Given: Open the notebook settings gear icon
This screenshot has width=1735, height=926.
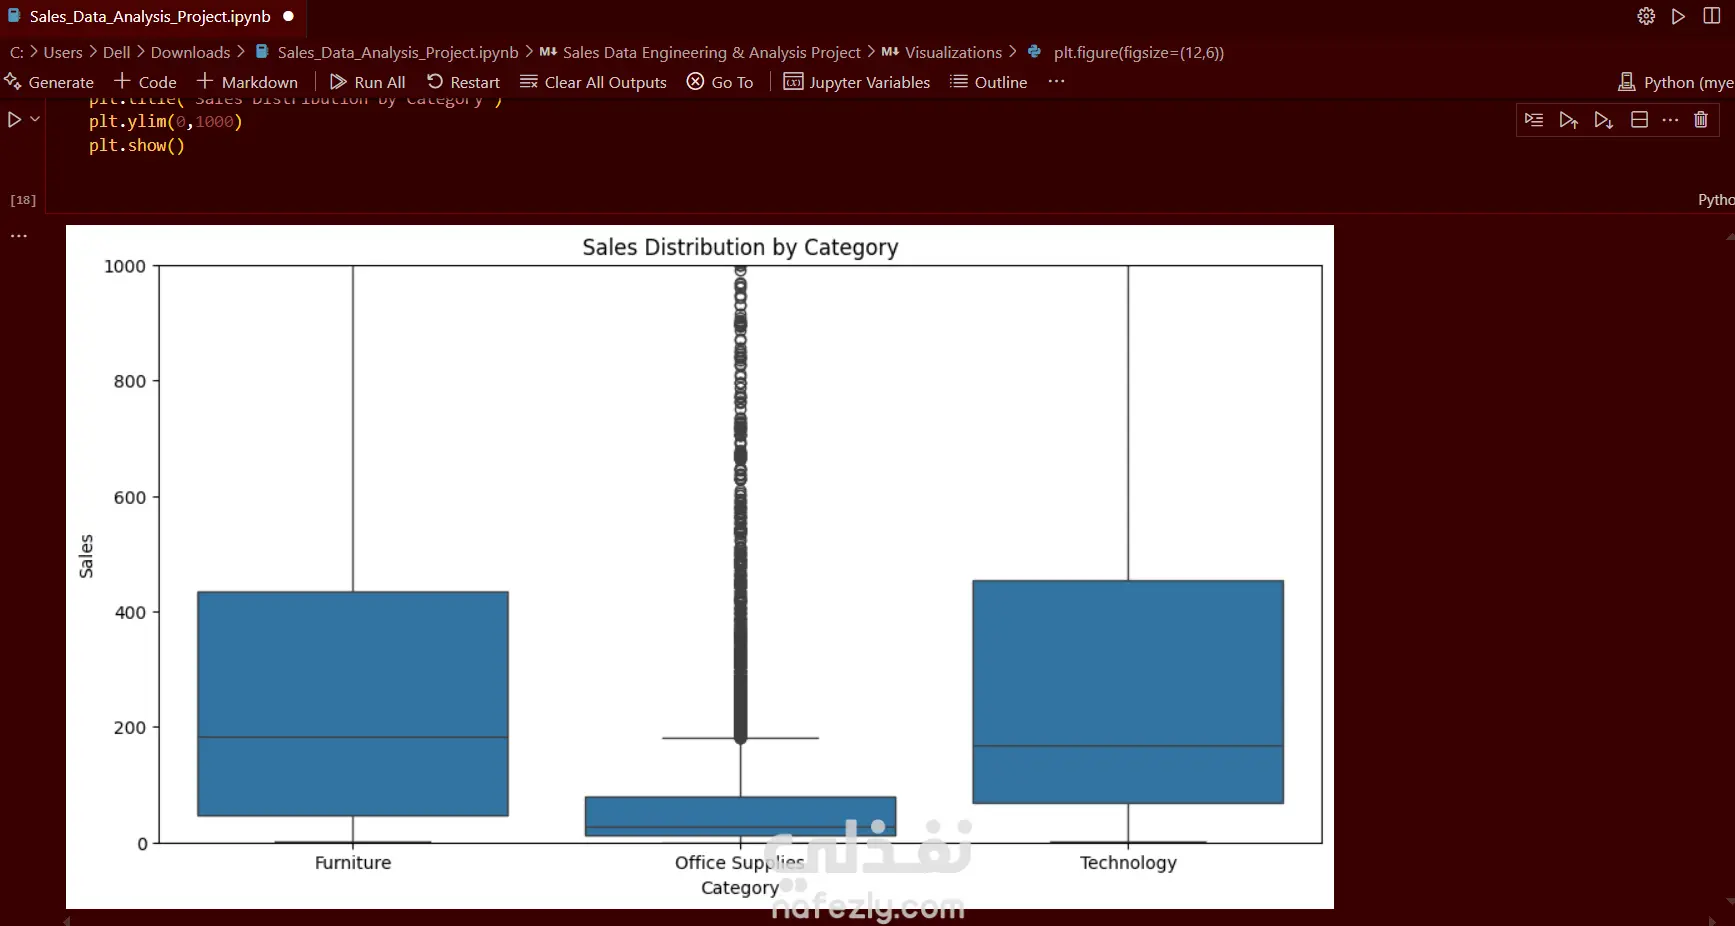Looking at the screenshot, I should tap(1646, 16).
